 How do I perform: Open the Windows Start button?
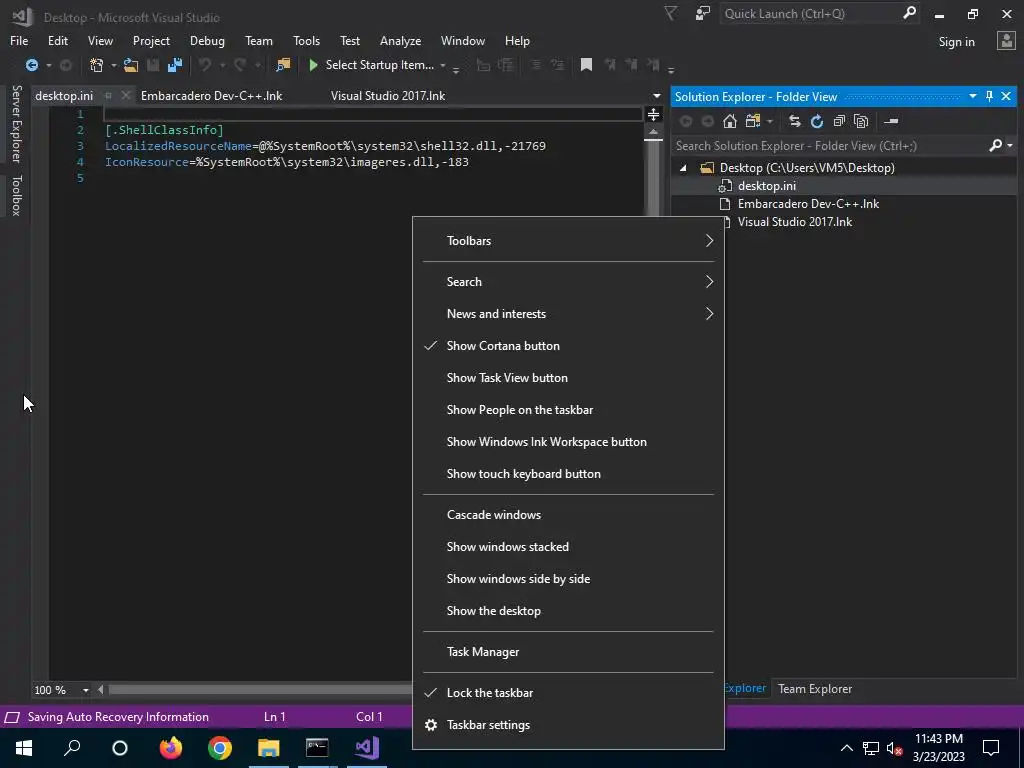pyautogui.click(x=24, y=748)
